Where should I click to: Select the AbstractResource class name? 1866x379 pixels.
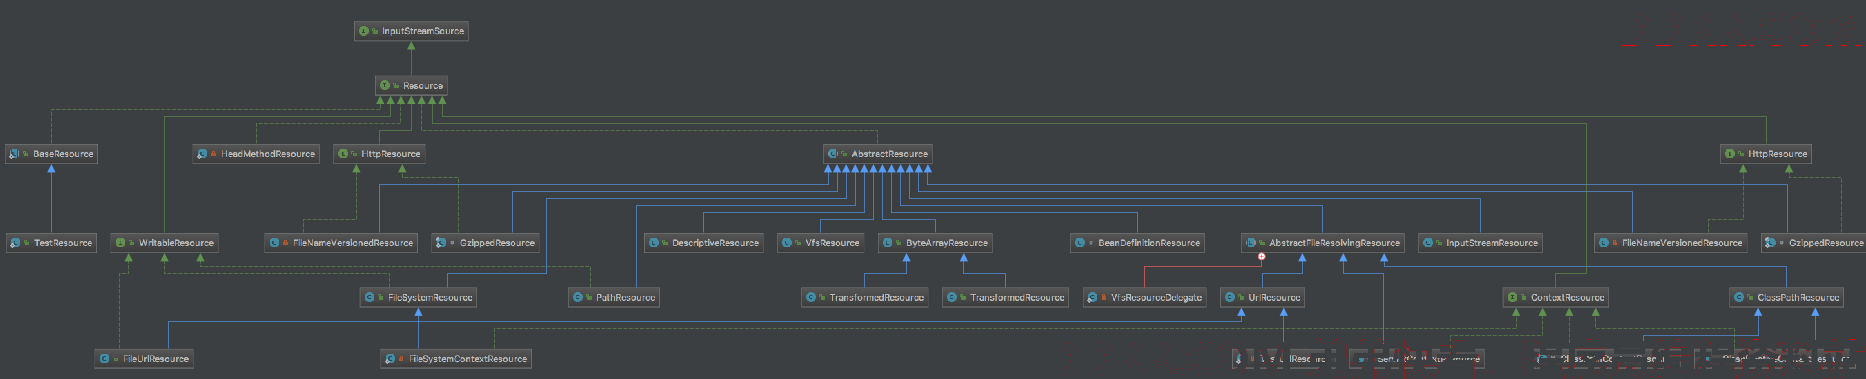pyautogui.click(x=890, y=154)
